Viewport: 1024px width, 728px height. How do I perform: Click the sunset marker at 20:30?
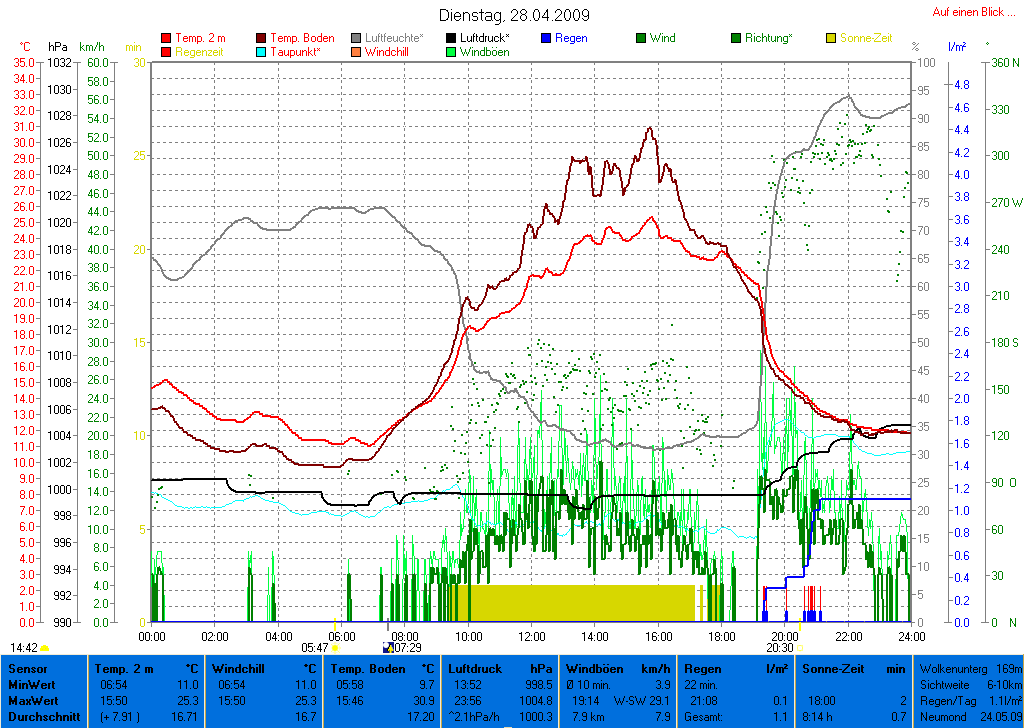click(800, 648)
